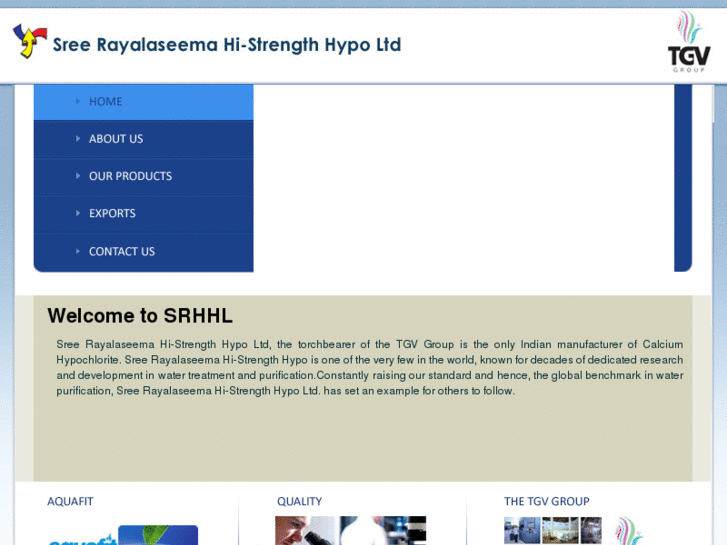Click the arrow bullet beside EXPORTS
Viewport: 727px width, 545px height.
click(x=78, y=213)
